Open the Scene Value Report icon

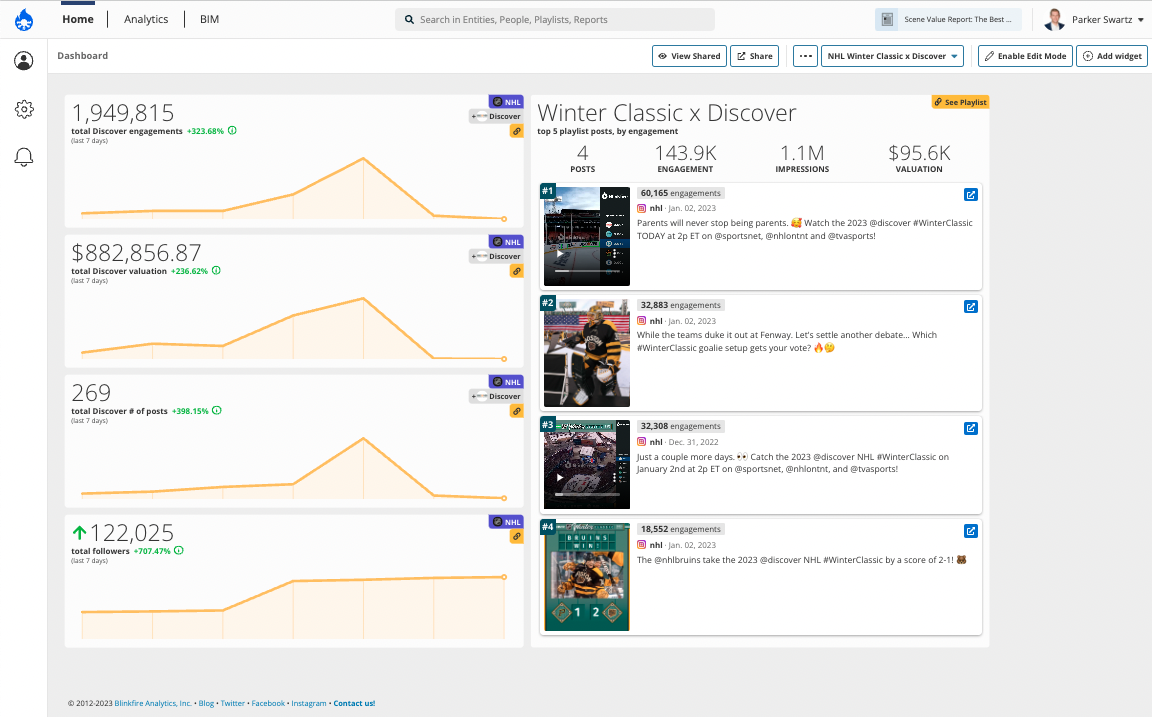click(x=888, y=20)
